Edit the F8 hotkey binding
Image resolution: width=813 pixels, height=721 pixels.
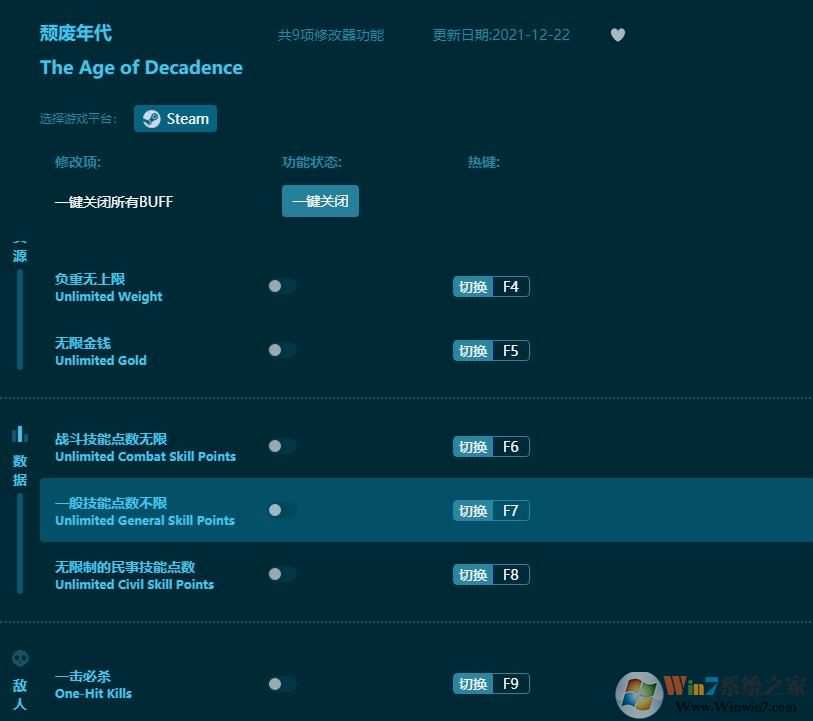[510, 575]
